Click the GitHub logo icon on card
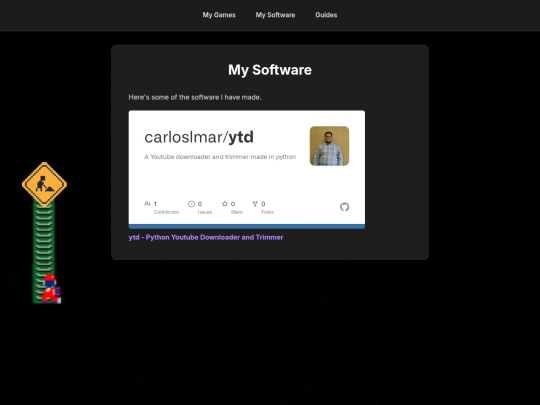 [x=344, y=207]
